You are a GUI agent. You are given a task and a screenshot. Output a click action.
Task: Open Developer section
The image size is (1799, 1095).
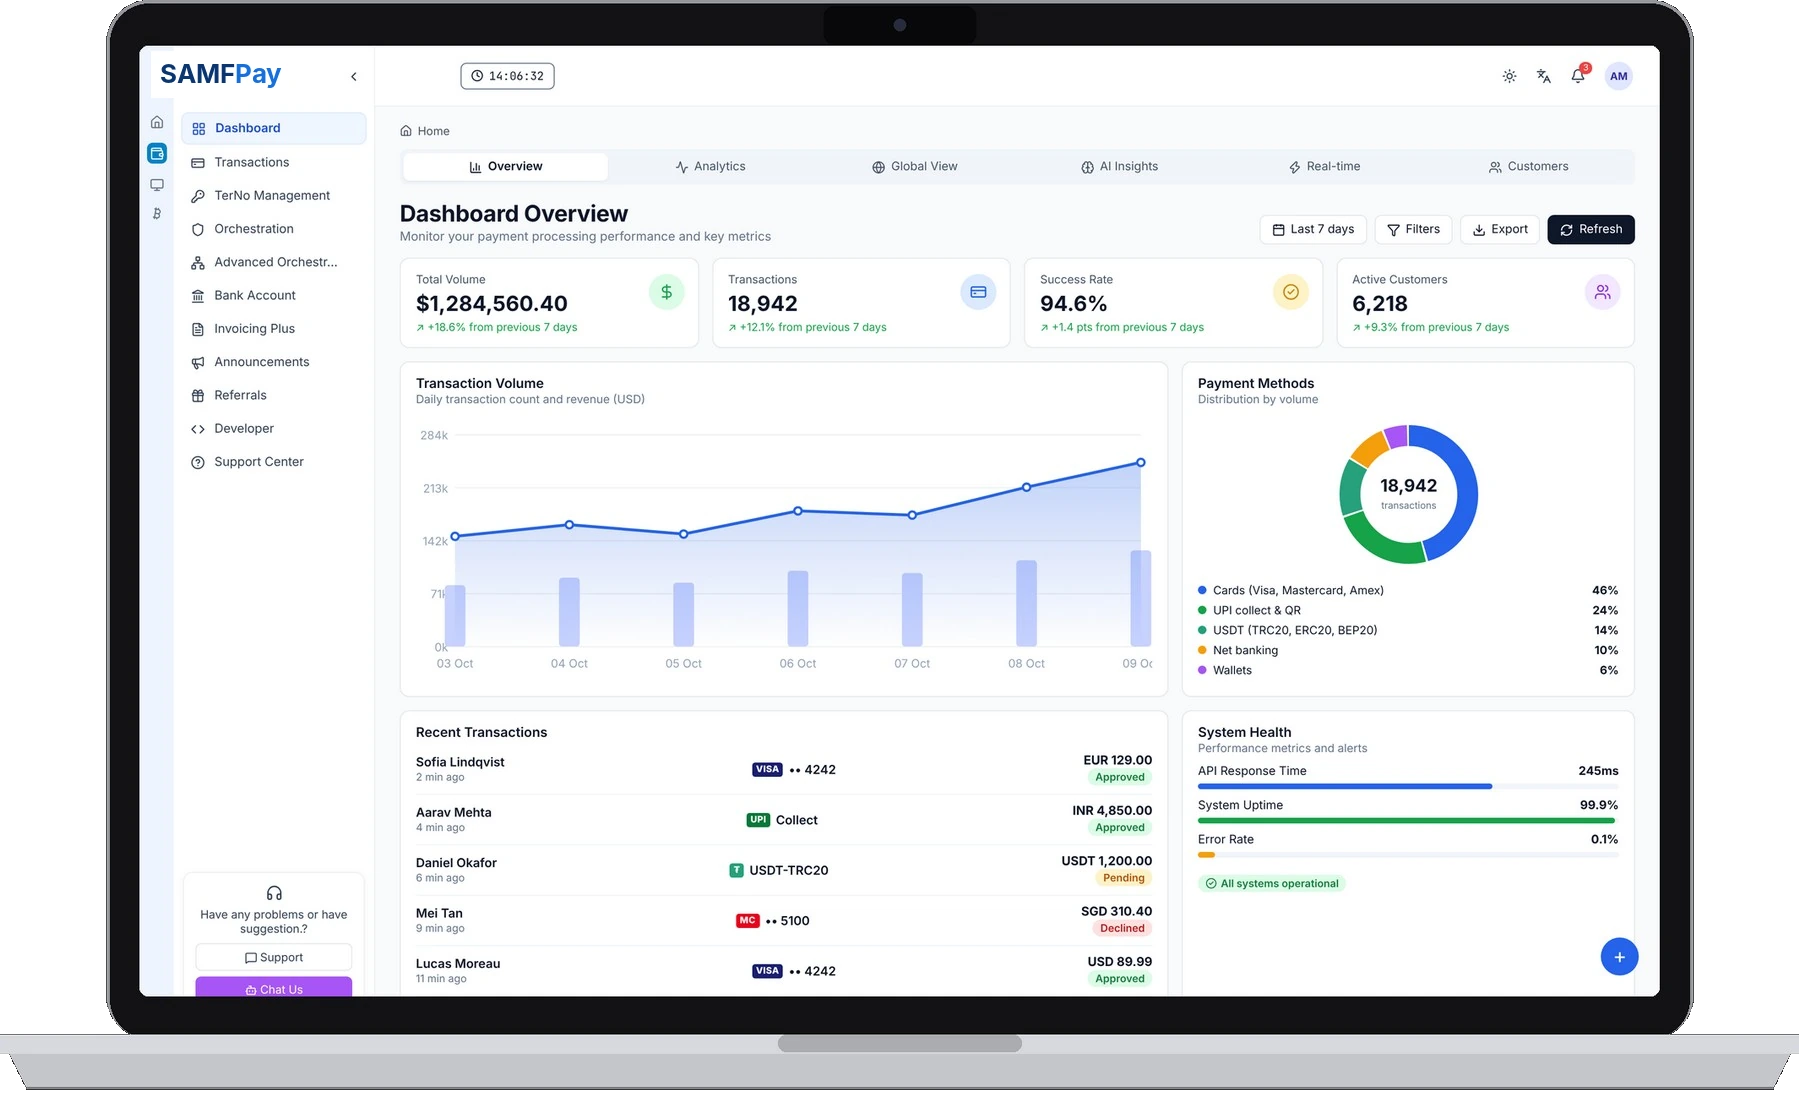[x=274, y=428]
